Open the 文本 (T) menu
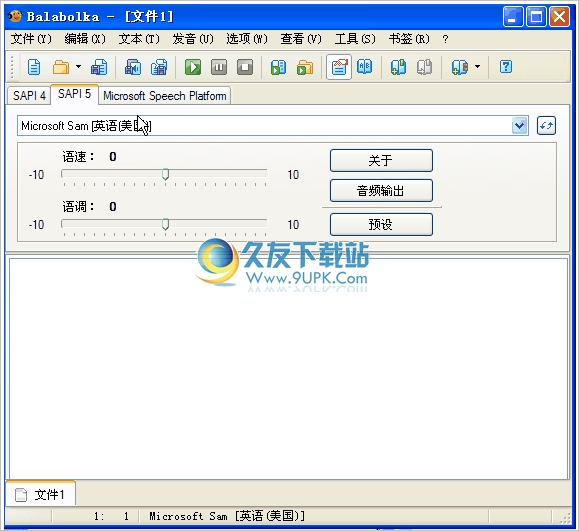 point(139,39)
